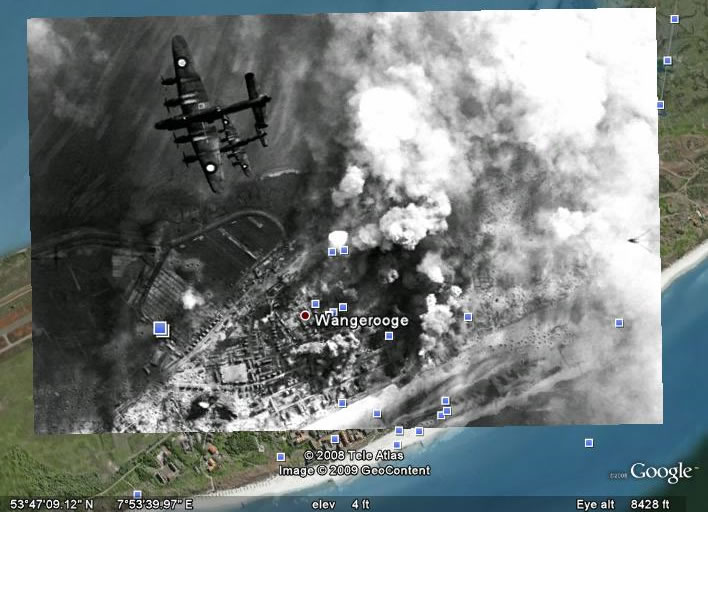Viewport: 708px width, 596px height.
Task: Click the Eye alt 8428 ft readout
Action: click(x=623, y=504)
